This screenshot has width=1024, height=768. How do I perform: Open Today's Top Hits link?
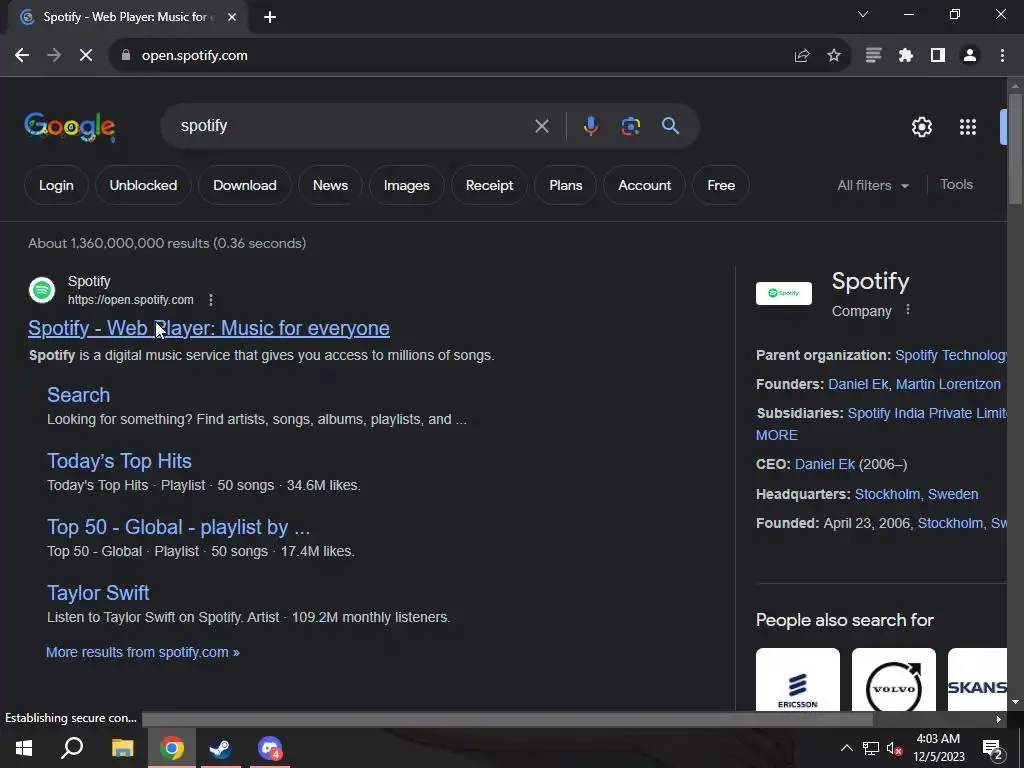[120, 461]
